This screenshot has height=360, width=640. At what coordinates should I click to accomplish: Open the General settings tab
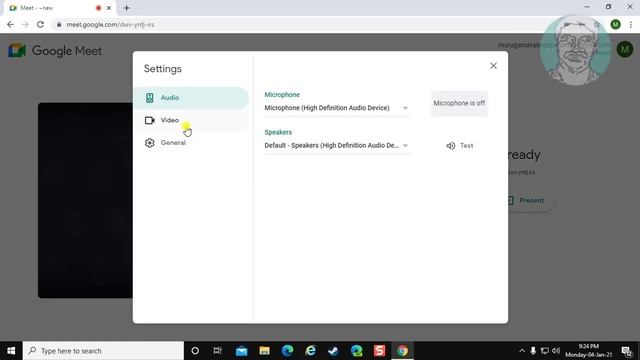coord(191,143)
